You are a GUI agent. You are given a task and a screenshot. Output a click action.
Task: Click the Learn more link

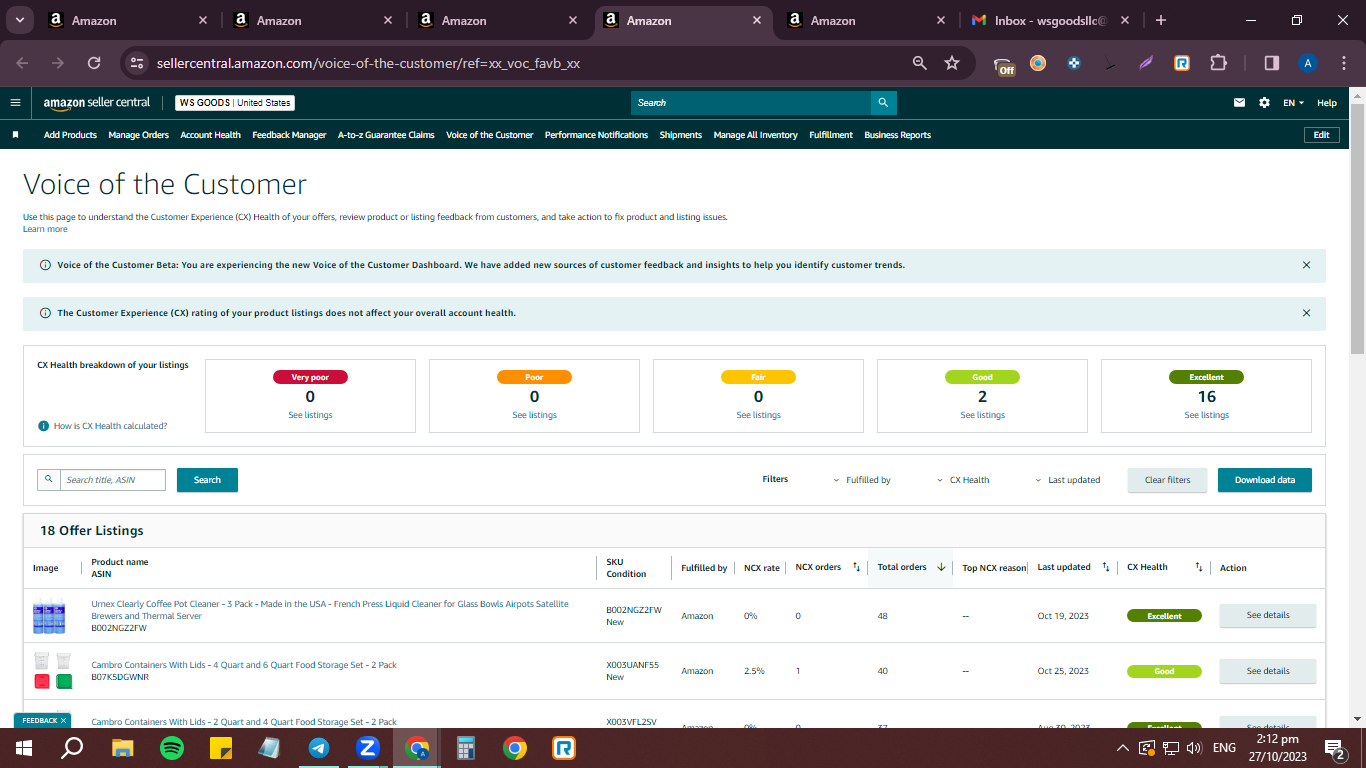(45, 229)
